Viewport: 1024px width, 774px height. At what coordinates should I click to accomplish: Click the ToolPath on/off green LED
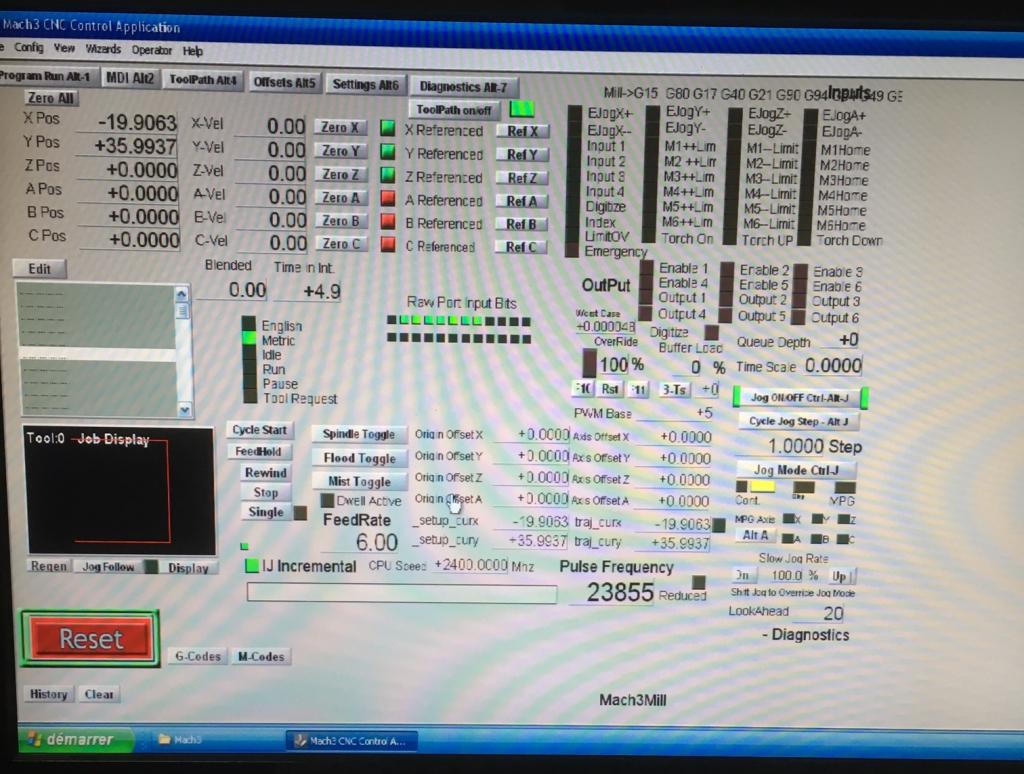[x=522, y=108]
